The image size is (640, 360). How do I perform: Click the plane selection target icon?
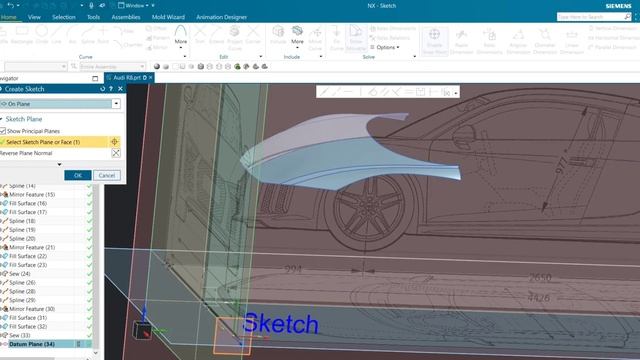114,142
